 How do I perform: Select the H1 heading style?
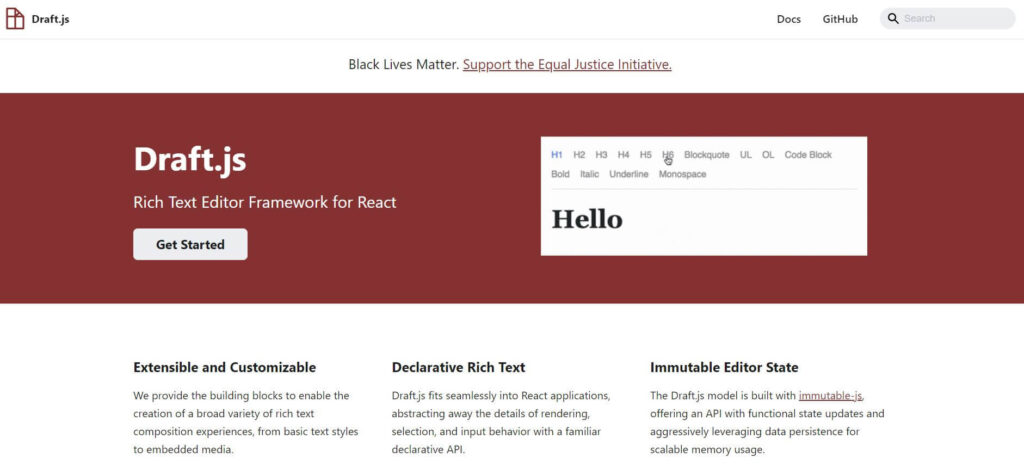[x=557, y=155]
